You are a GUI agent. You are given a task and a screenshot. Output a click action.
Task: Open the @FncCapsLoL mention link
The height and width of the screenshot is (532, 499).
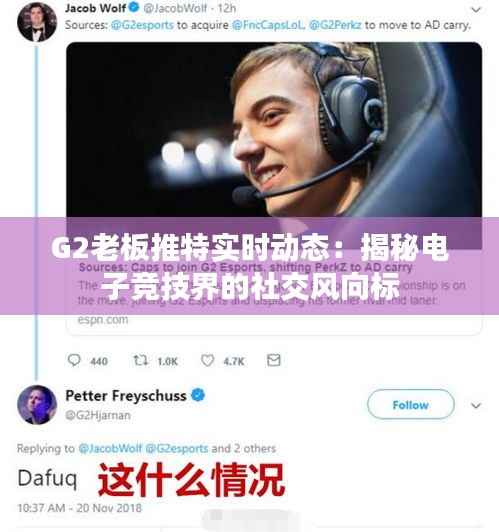(268, 25)
